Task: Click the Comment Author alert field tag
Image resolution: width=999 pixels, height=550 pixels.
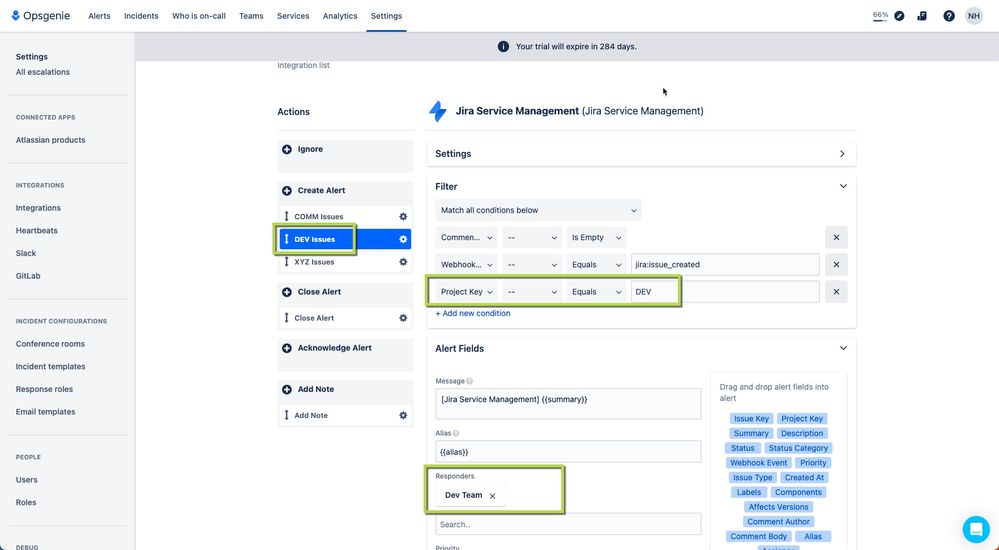Action: point(779,522)
